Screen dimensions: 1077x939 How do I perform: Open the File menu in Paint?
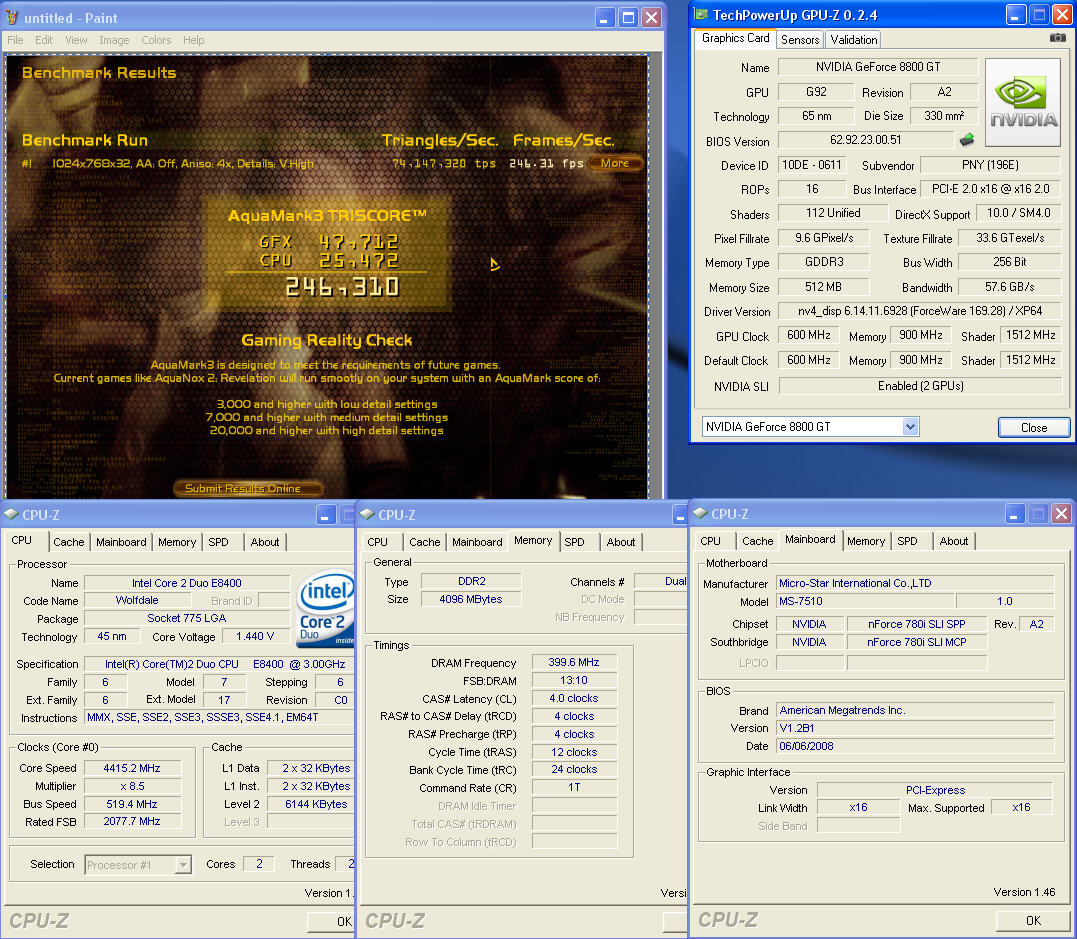pos(15,40)
